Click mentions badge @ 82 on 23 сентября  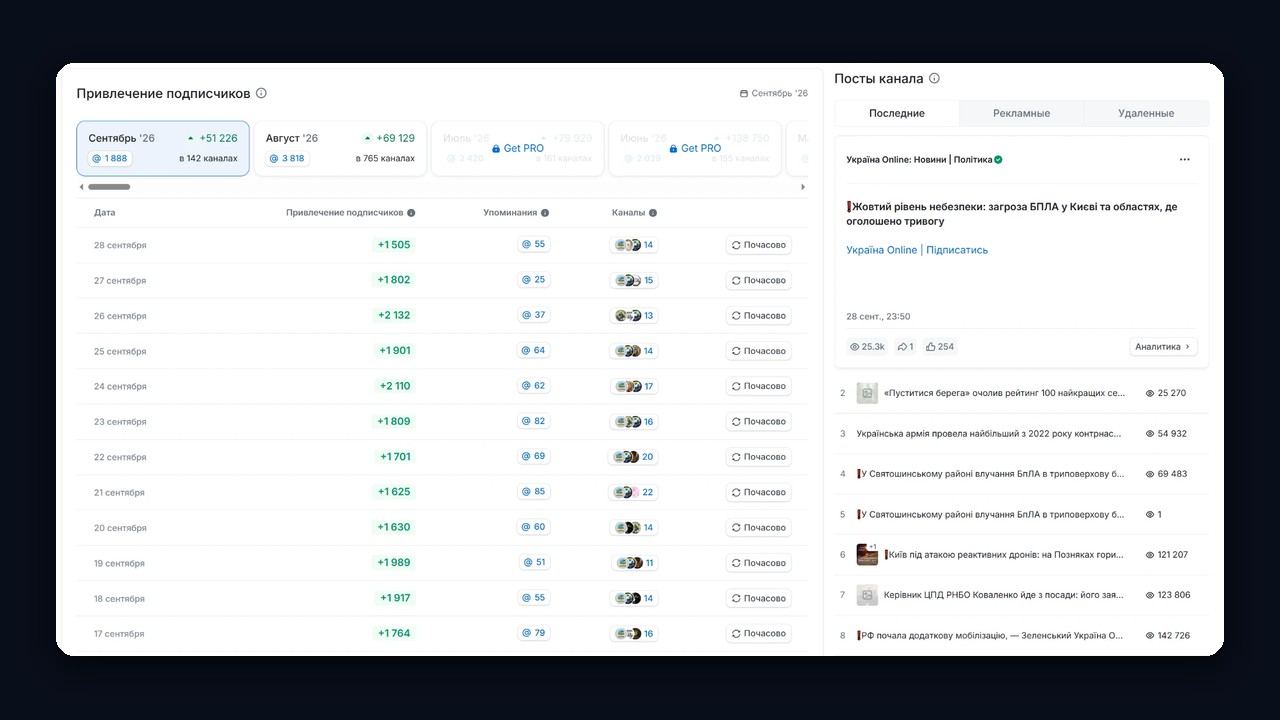(534, 421)
